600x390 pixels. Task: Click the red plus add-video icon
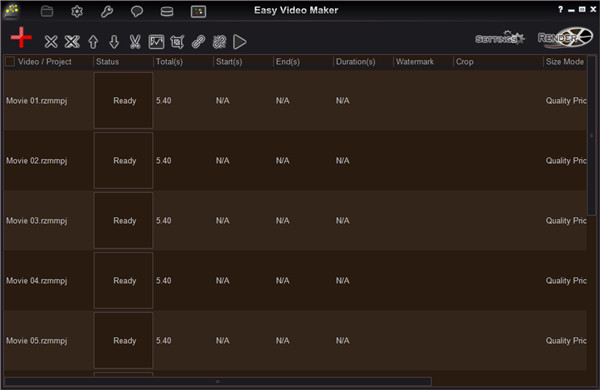pos(21,37)
